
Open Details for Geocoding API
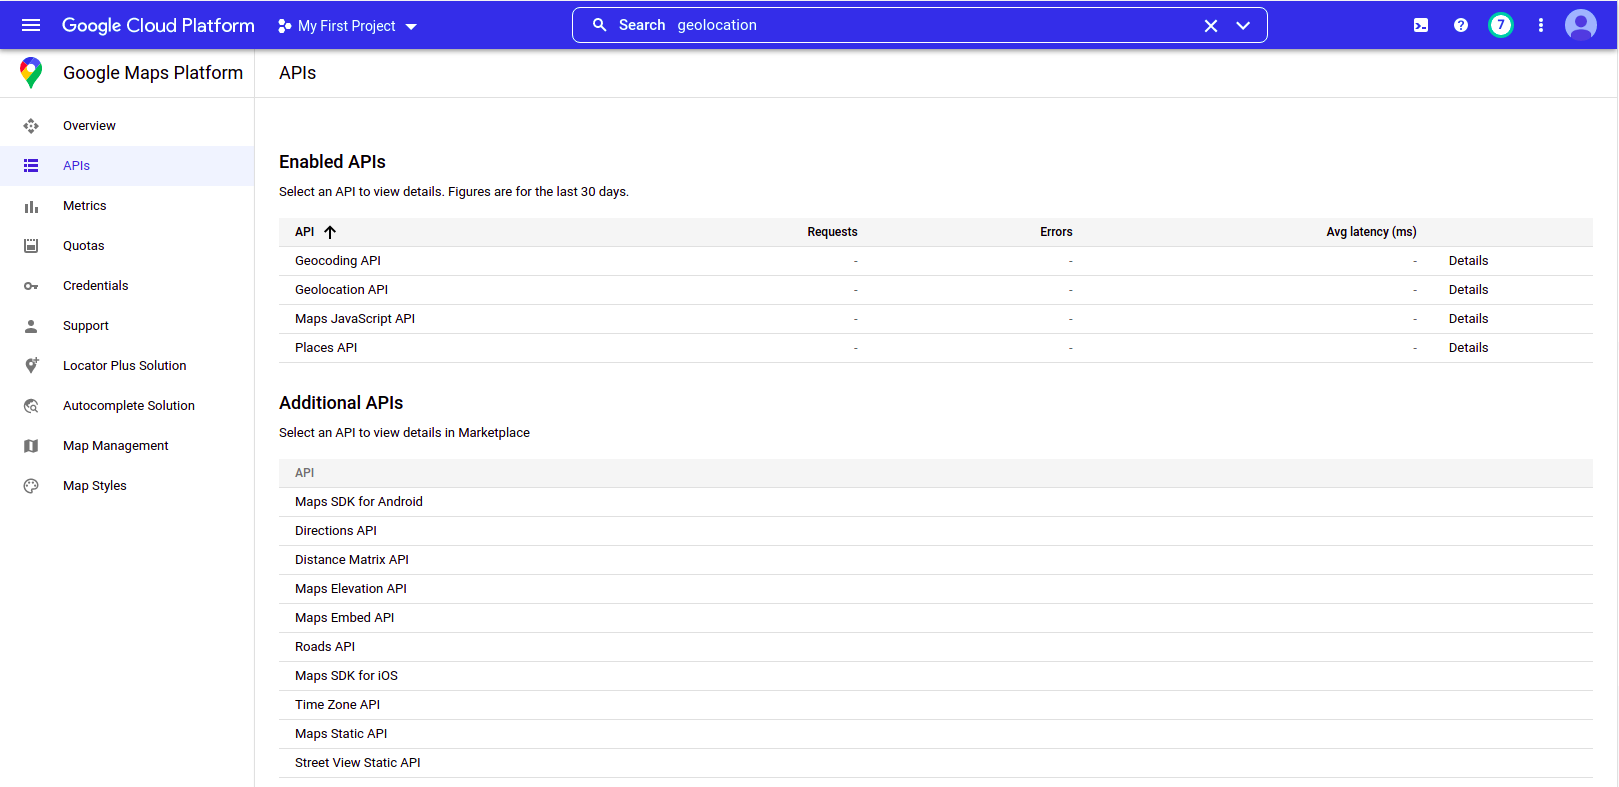pyautogui.click(x=1468, y=261)
